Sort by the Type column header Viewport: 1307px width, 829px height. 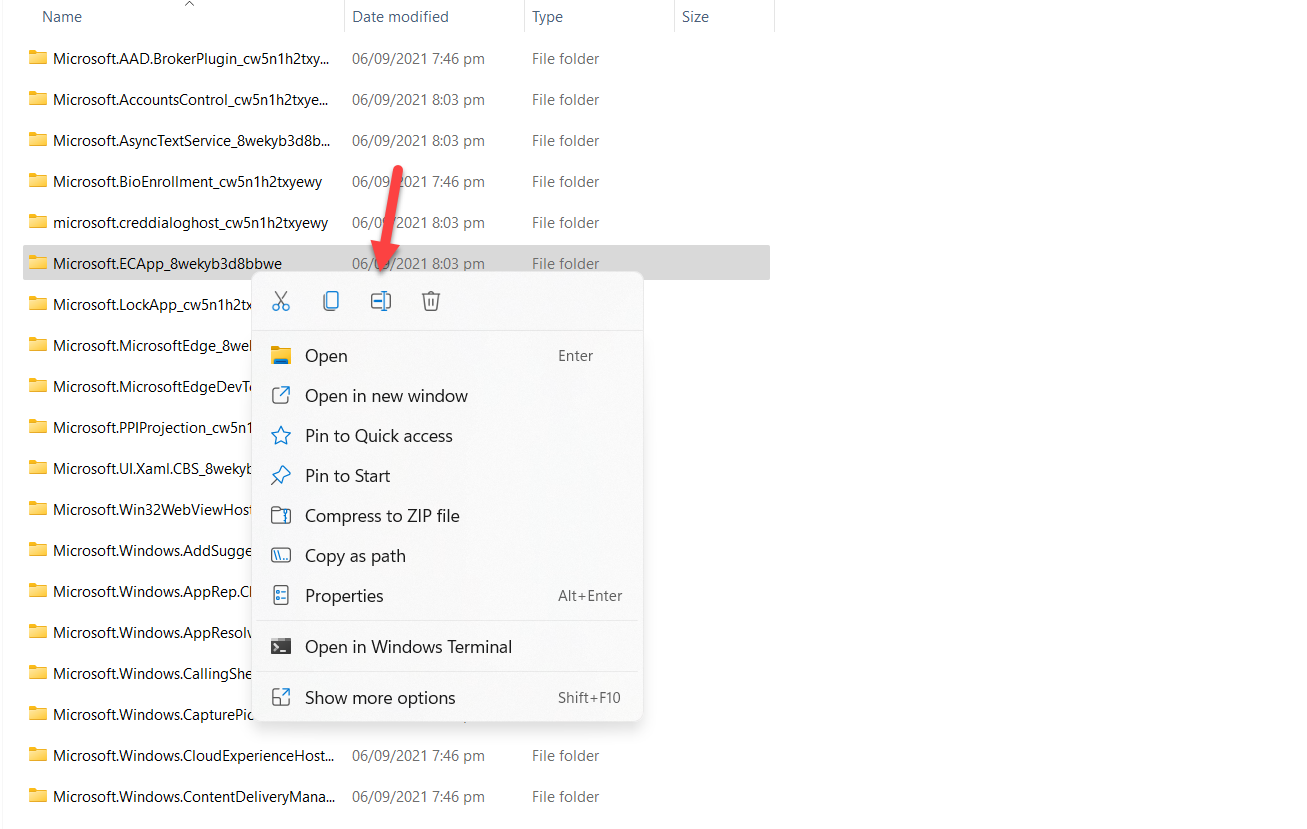point(547,17)
